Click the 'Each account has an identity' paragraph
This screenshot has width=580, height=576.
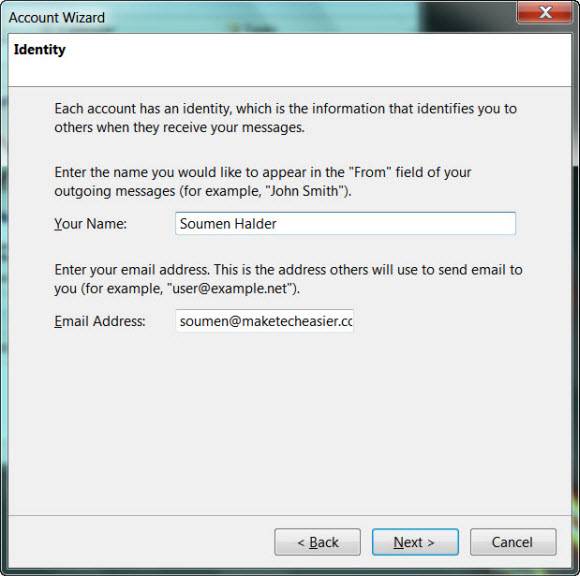pyautogui.click(x=285, y=118)
